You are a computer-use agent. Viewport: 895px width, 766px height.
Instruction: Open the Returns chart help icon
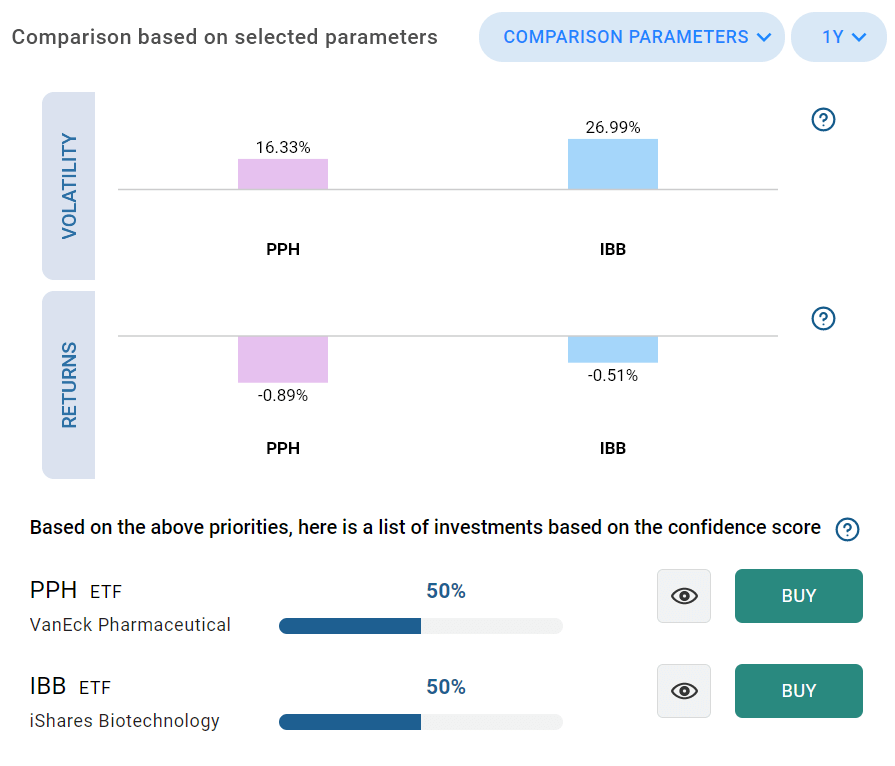(x=823, y=319)
